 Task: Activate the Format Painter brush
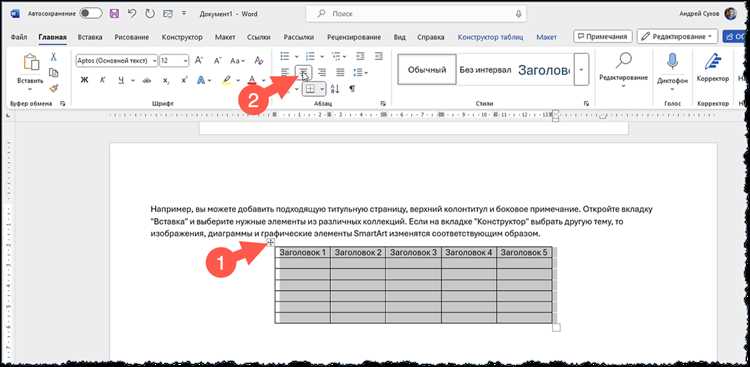54,89
